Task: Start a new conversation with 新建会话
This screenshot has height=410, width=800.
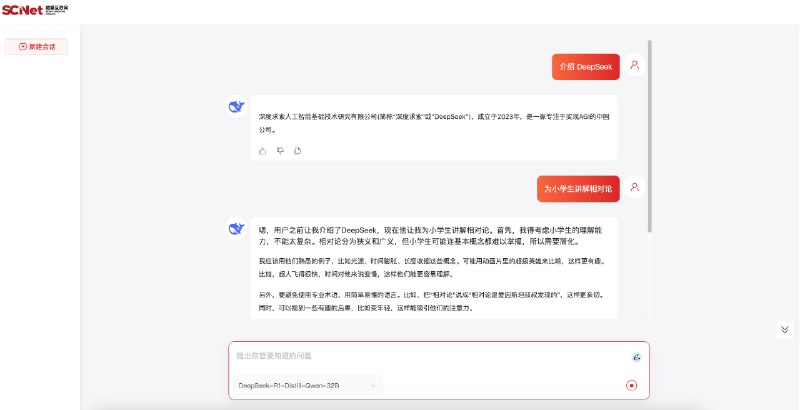Action: pos(36,46)
